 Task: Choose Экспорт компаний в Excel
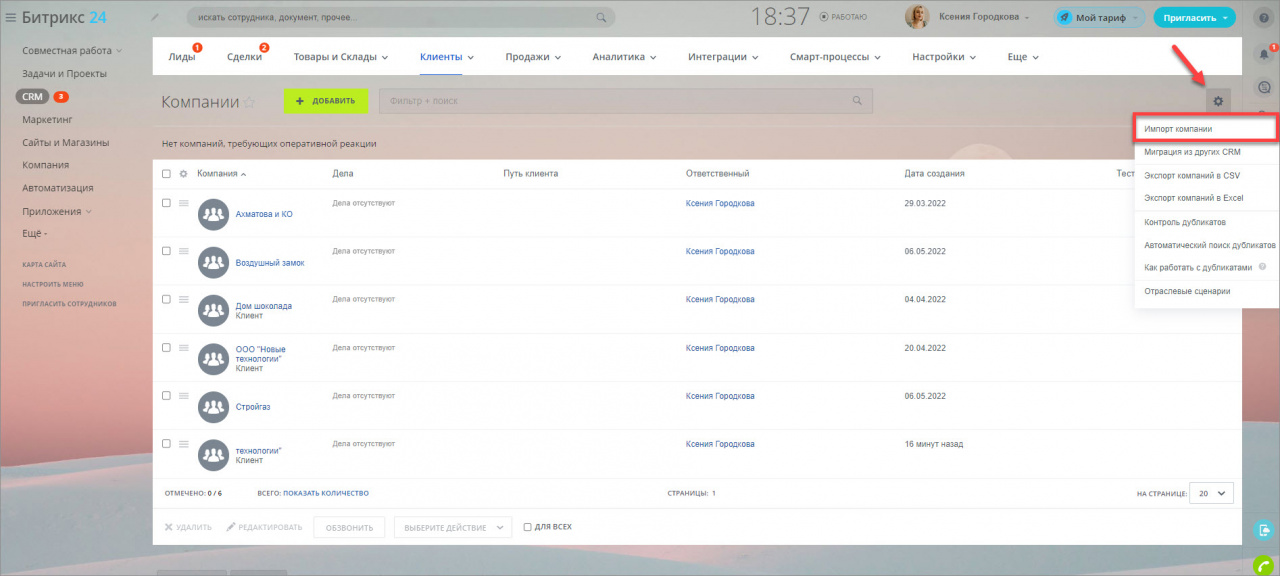click(x=1193, y=198)
